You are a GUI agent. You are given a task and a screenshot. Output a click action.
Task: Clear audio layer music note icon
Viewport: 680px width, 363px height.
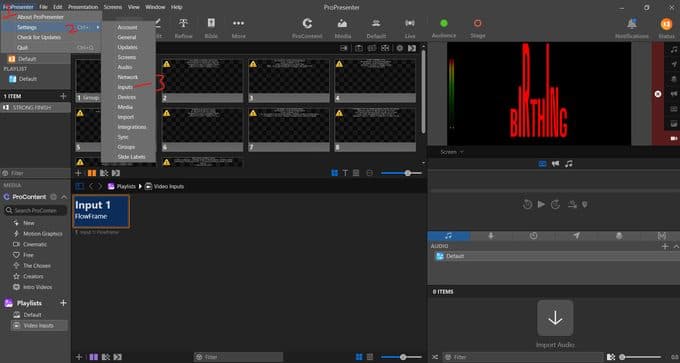[673, 50]
